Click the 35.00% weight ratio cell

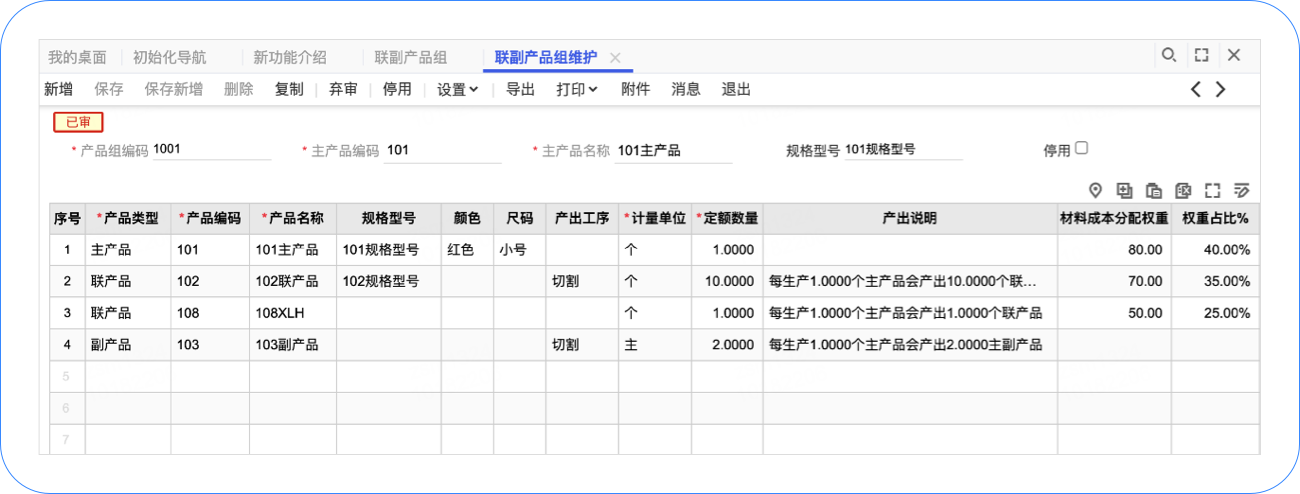point(1215,282)
